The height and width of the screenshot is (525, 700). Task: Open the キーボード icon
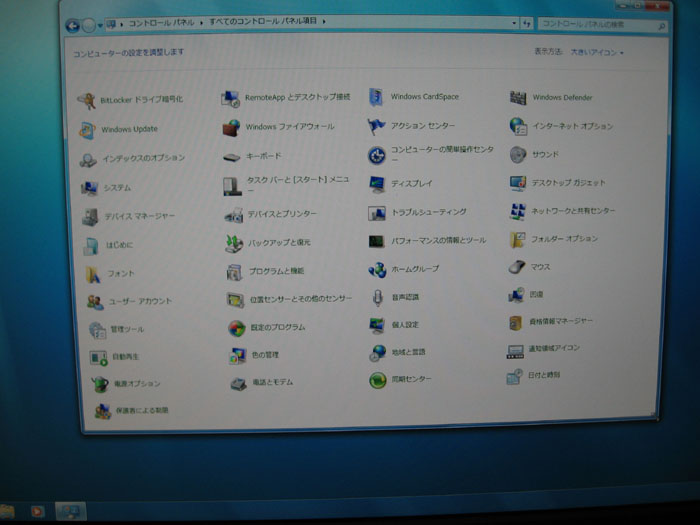point(232,157)
